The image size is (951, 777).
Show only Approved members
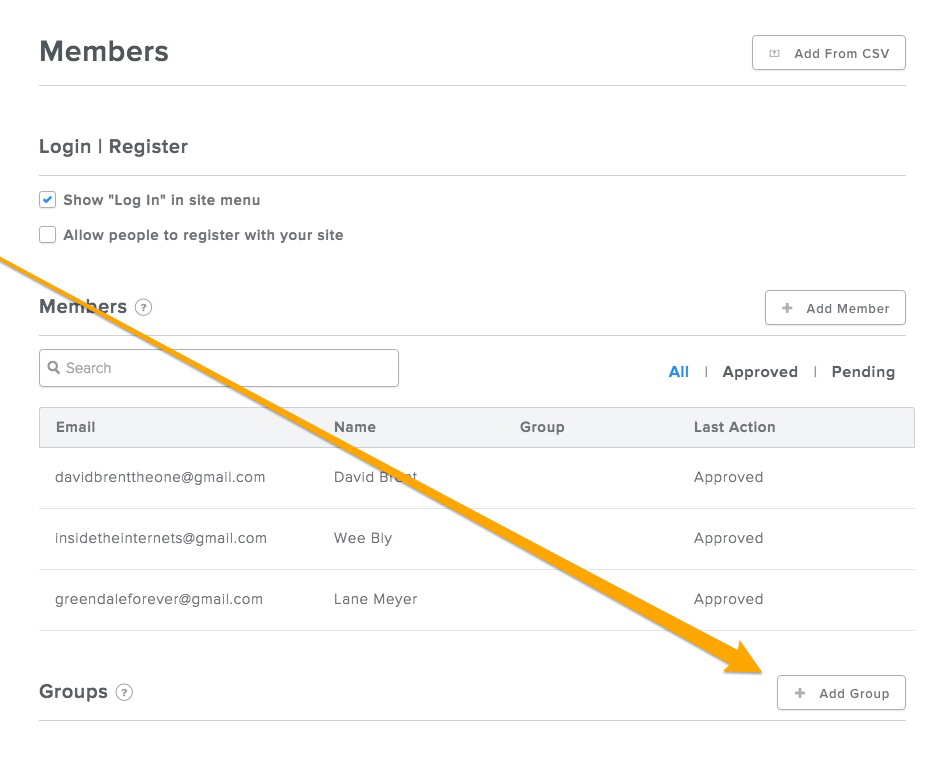click(x=760, y=372)
